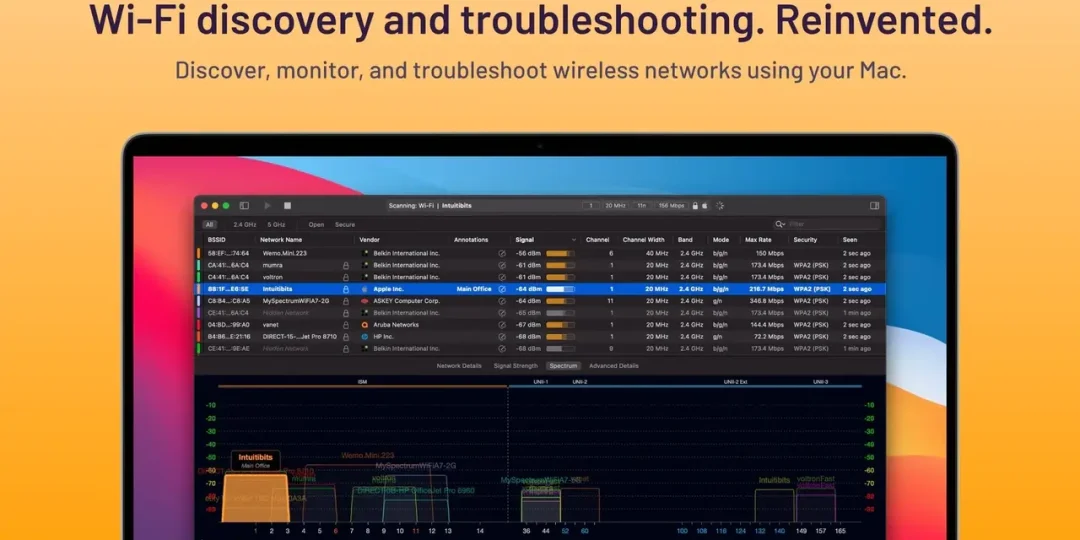This screenshot has height=540, width=1080.
Task: Toggle the left sidebar panel icon
Action: [244, 206]
